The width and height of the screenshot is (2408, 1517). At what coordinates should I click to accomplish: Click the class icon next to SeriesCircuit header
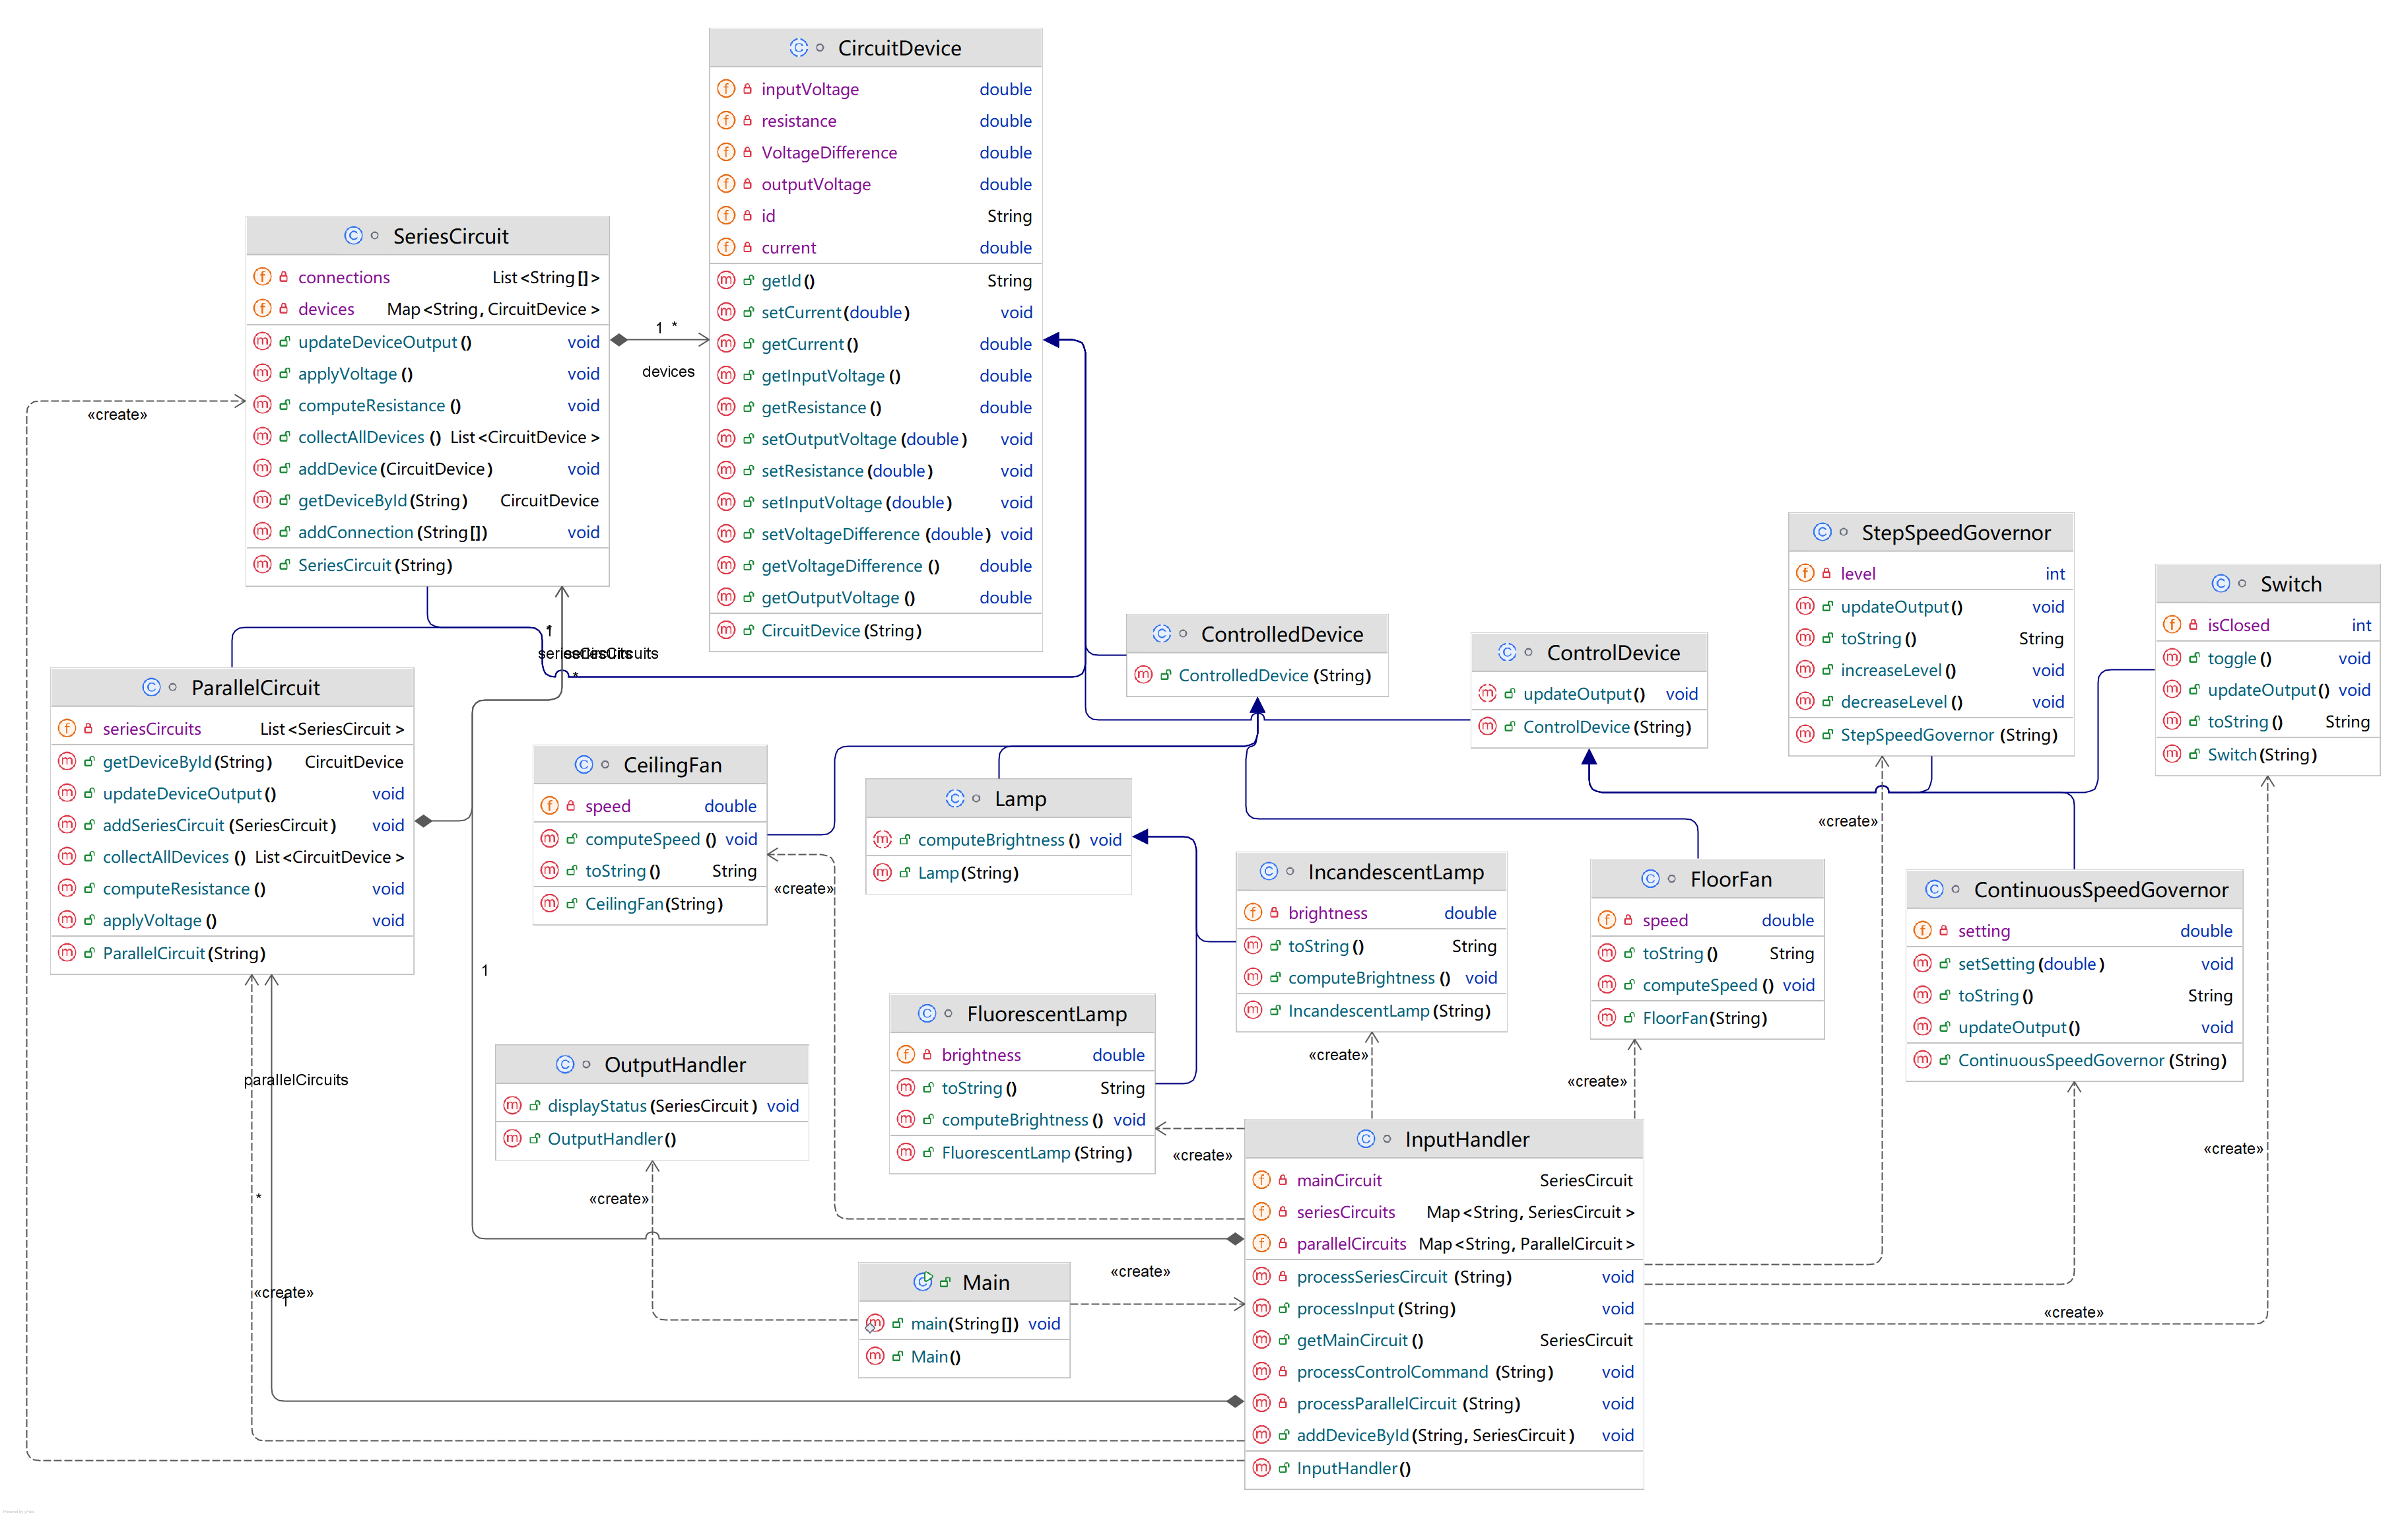click(353, 236)
